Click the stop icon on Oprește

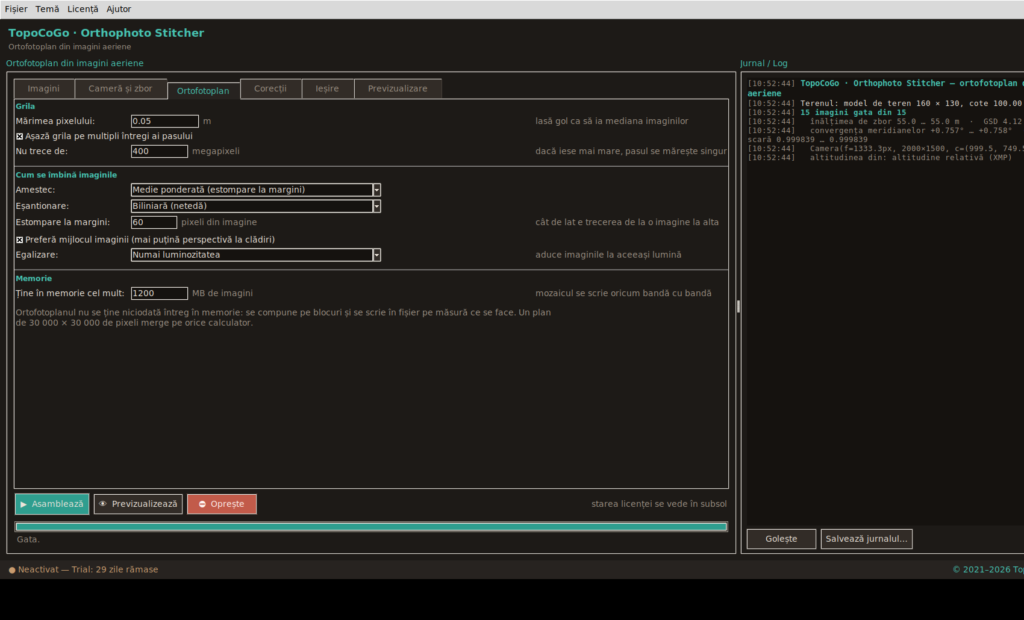(202, 504)
